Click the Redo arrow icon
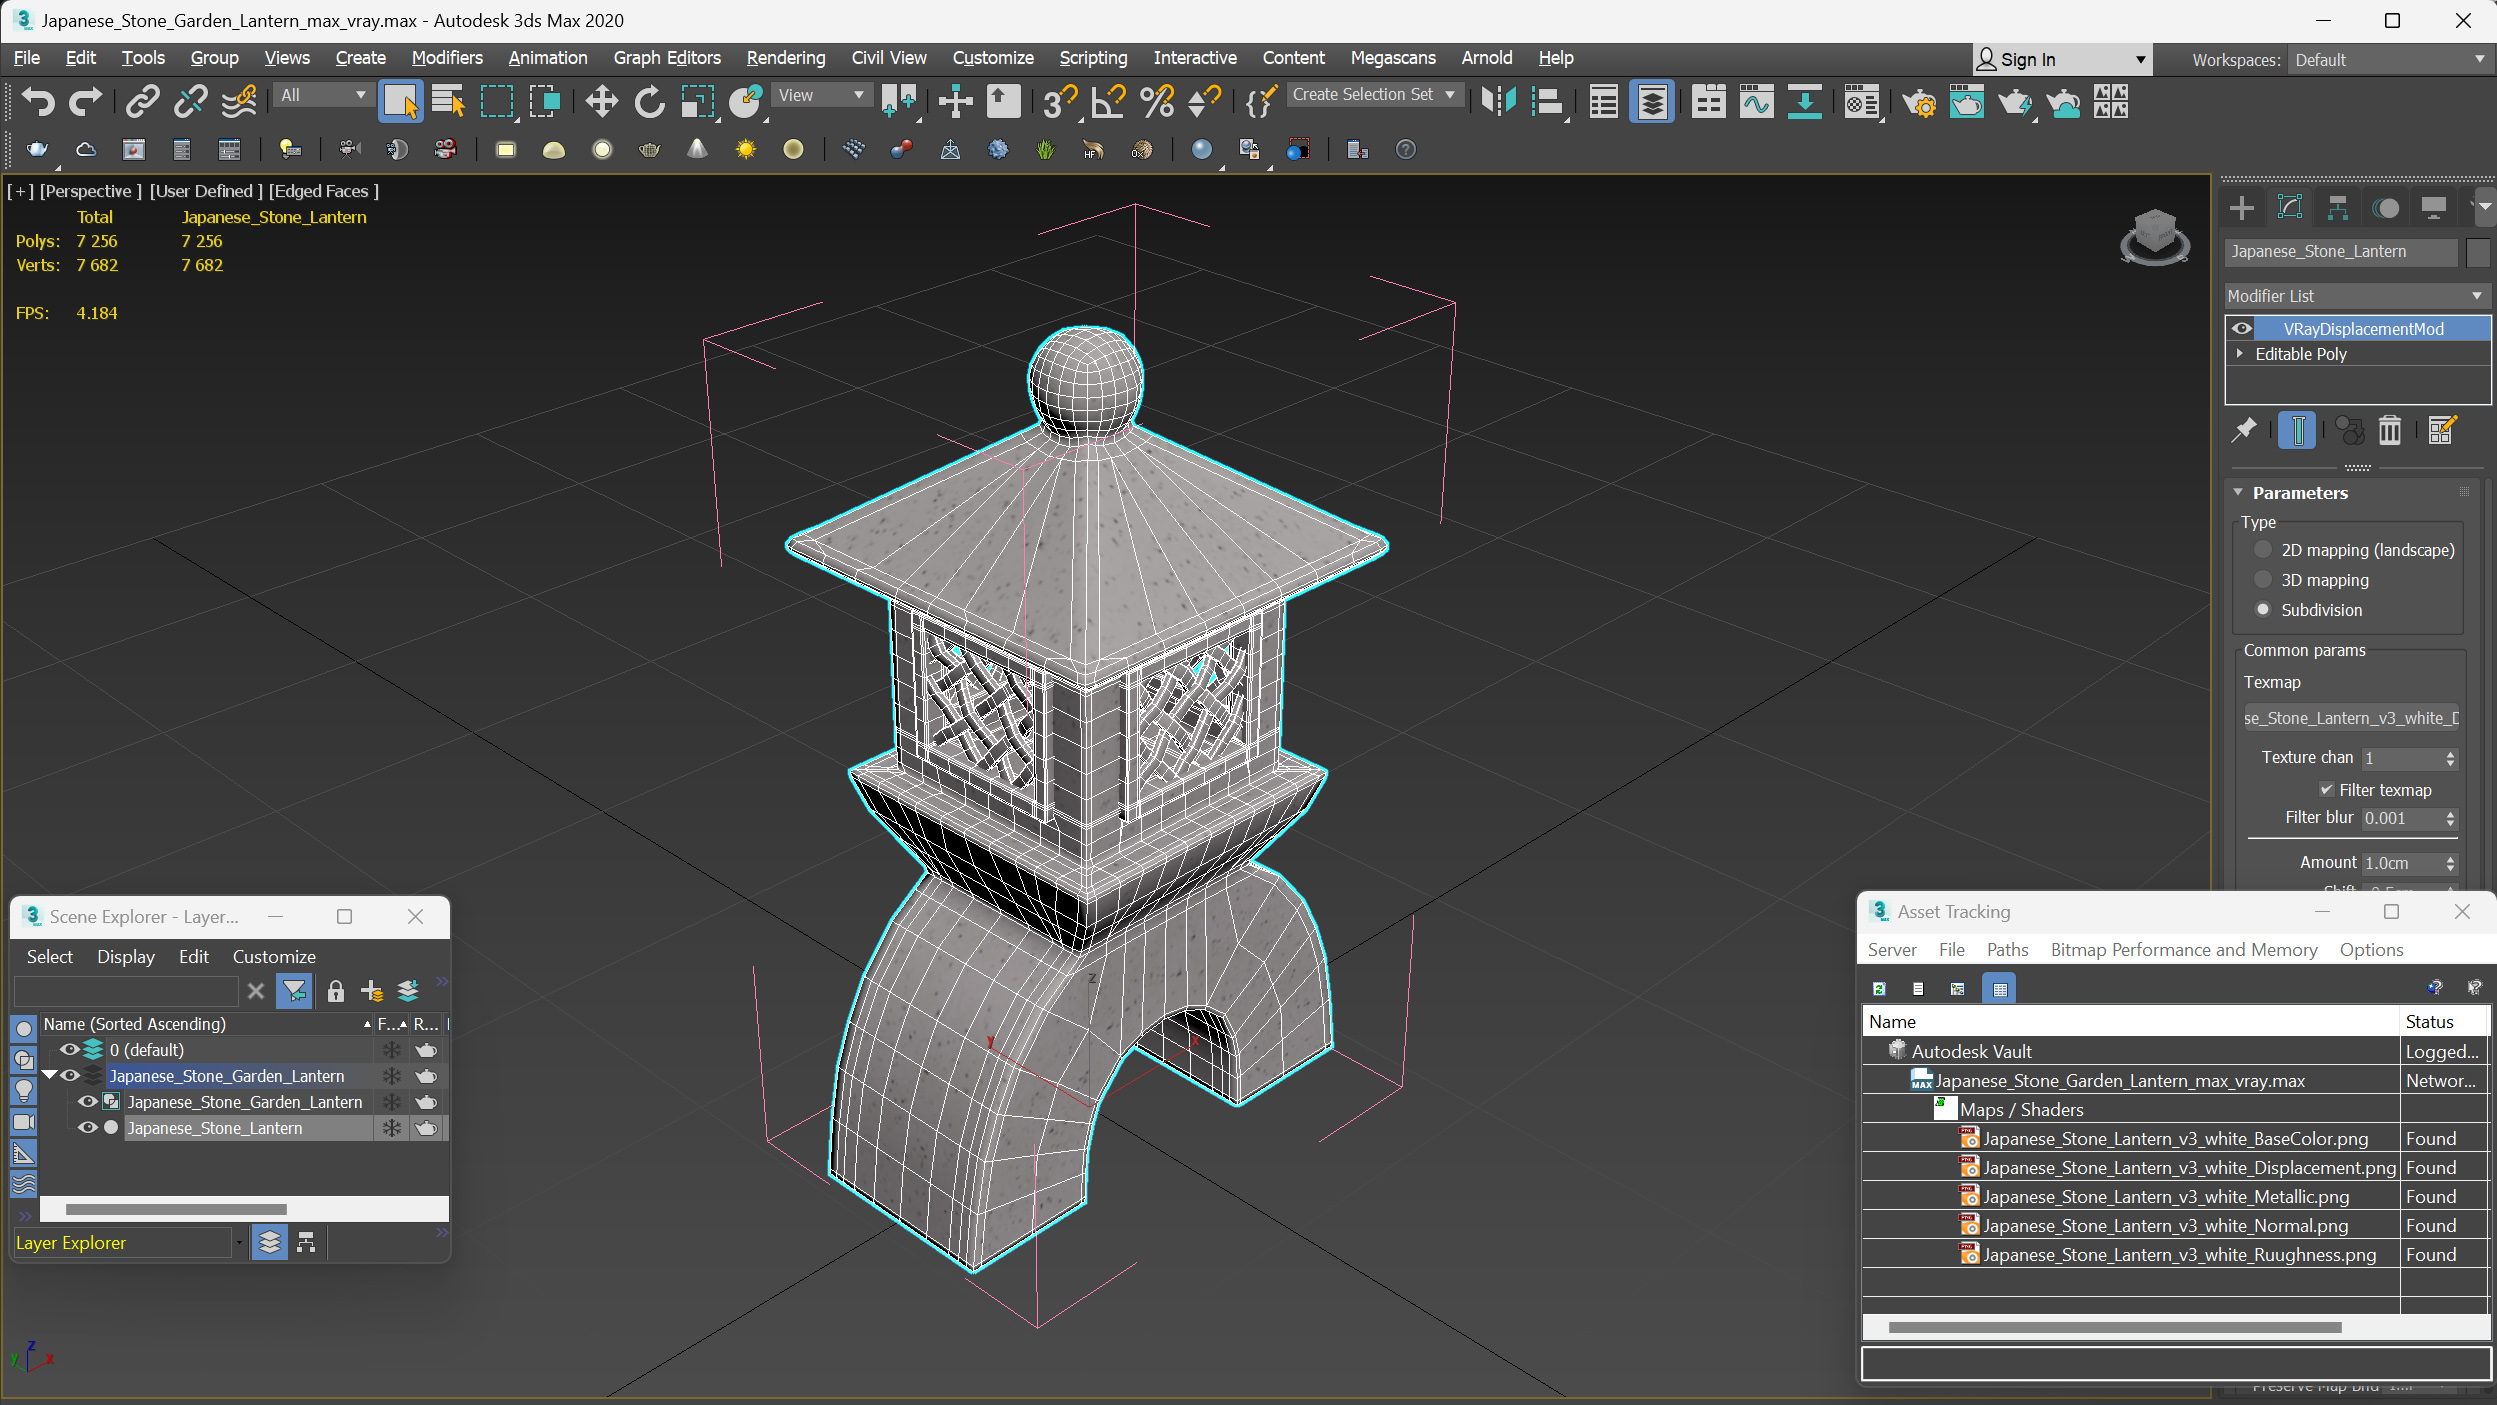Image resolution: width=2497 pixels, height=1405 pixels. click(85, 101)
